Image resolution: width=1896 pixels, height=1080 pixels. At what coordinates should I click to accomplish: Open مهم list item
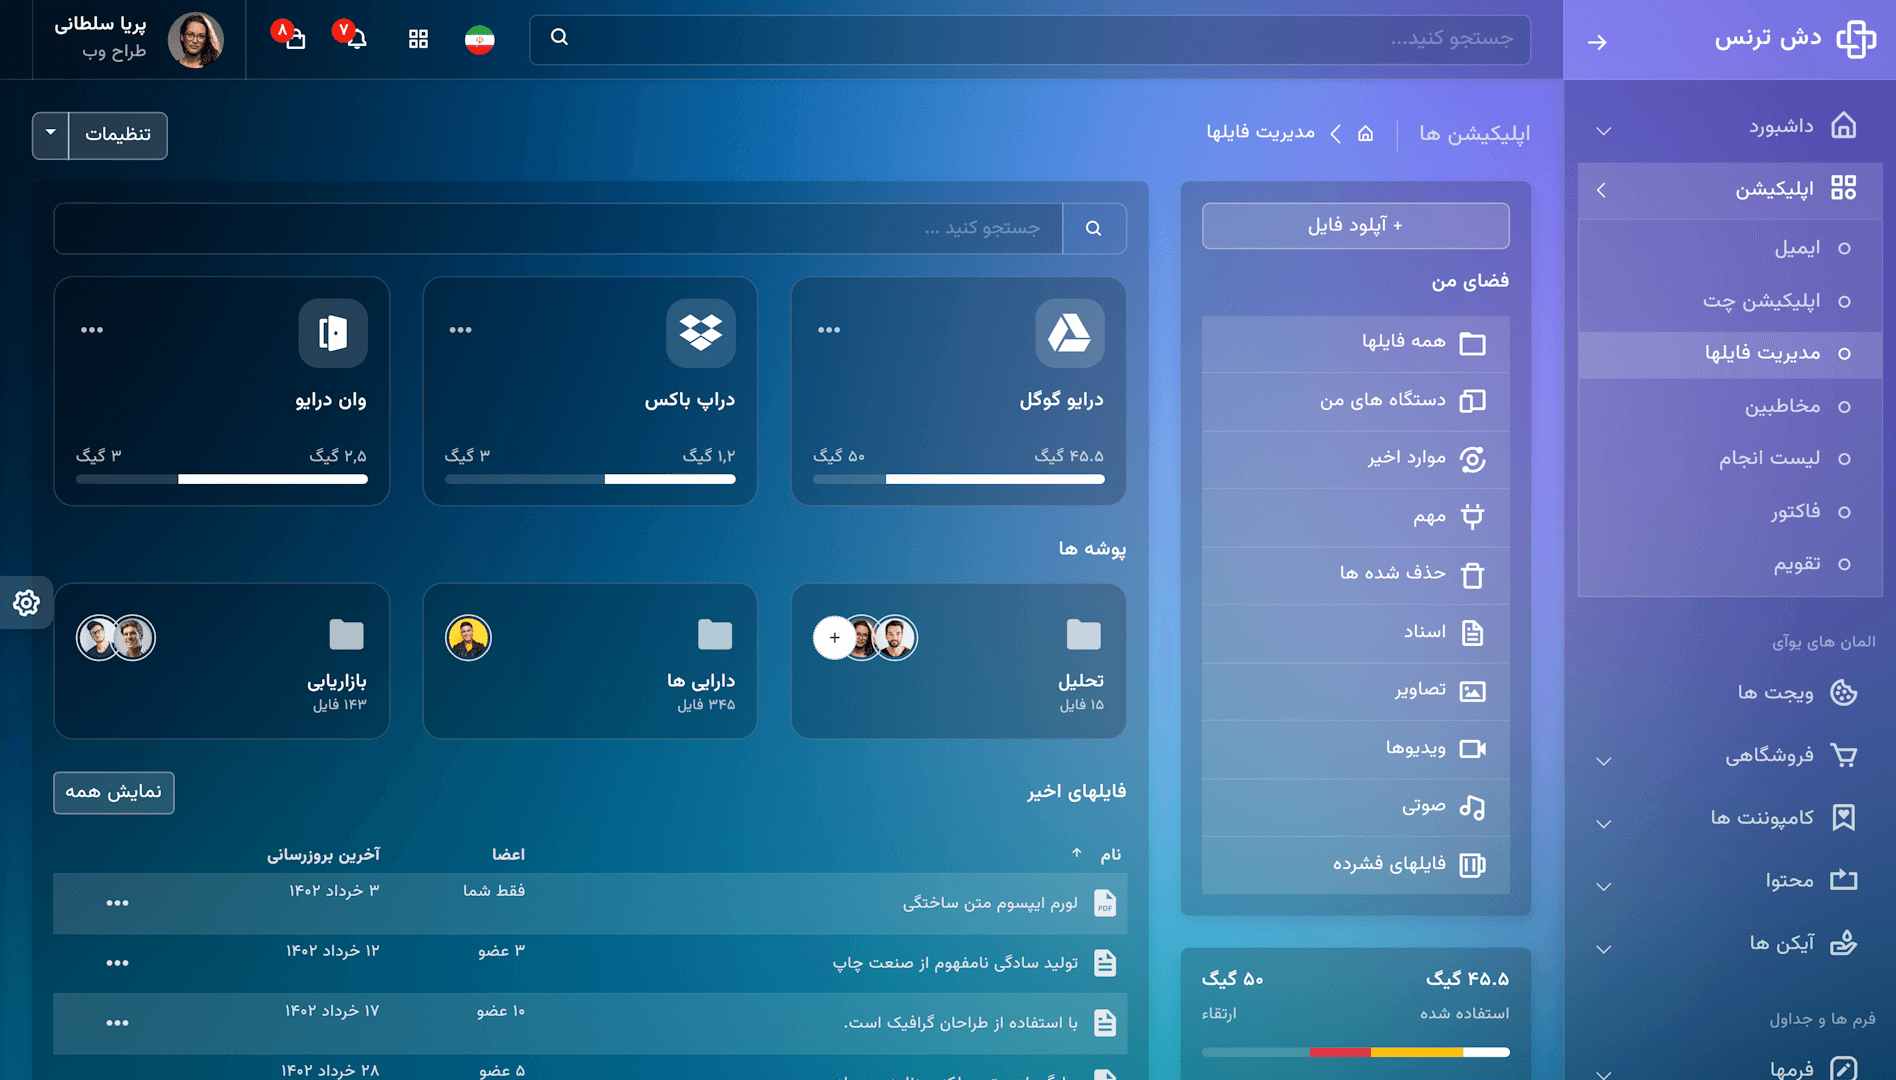1356,517
